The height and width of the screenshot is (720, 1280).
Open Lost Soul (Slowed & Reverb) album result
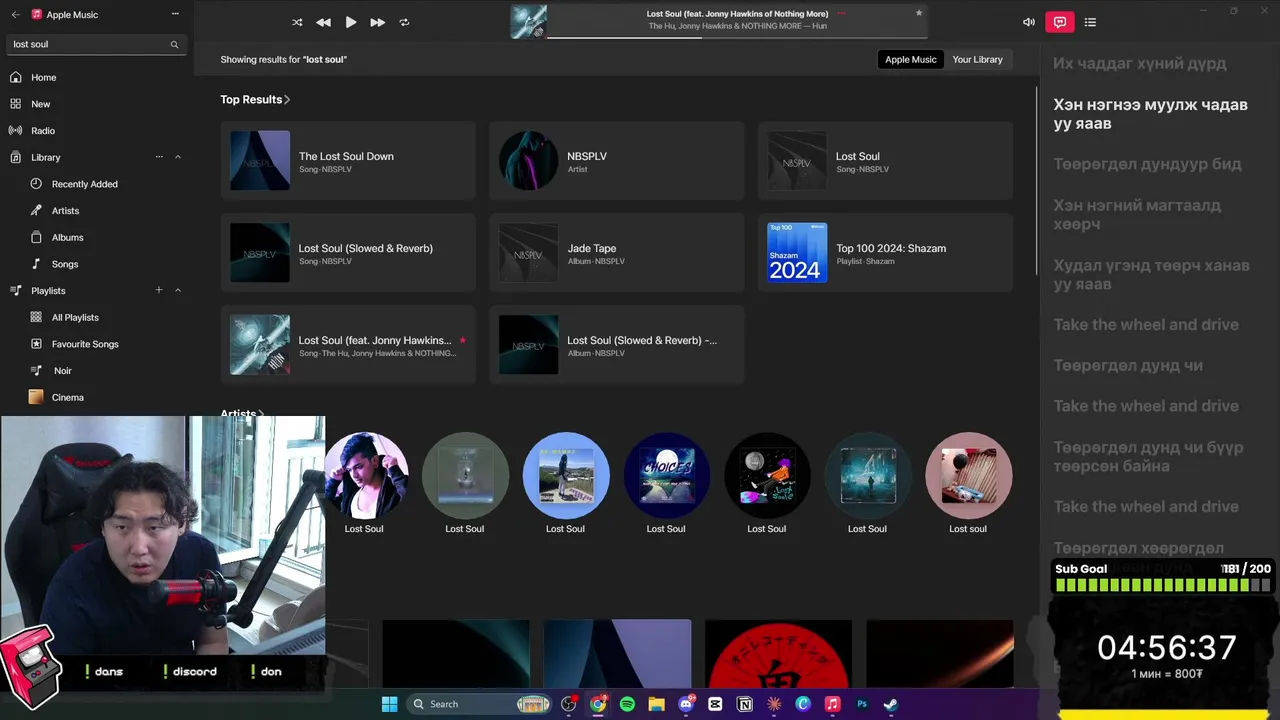(617, 344)
